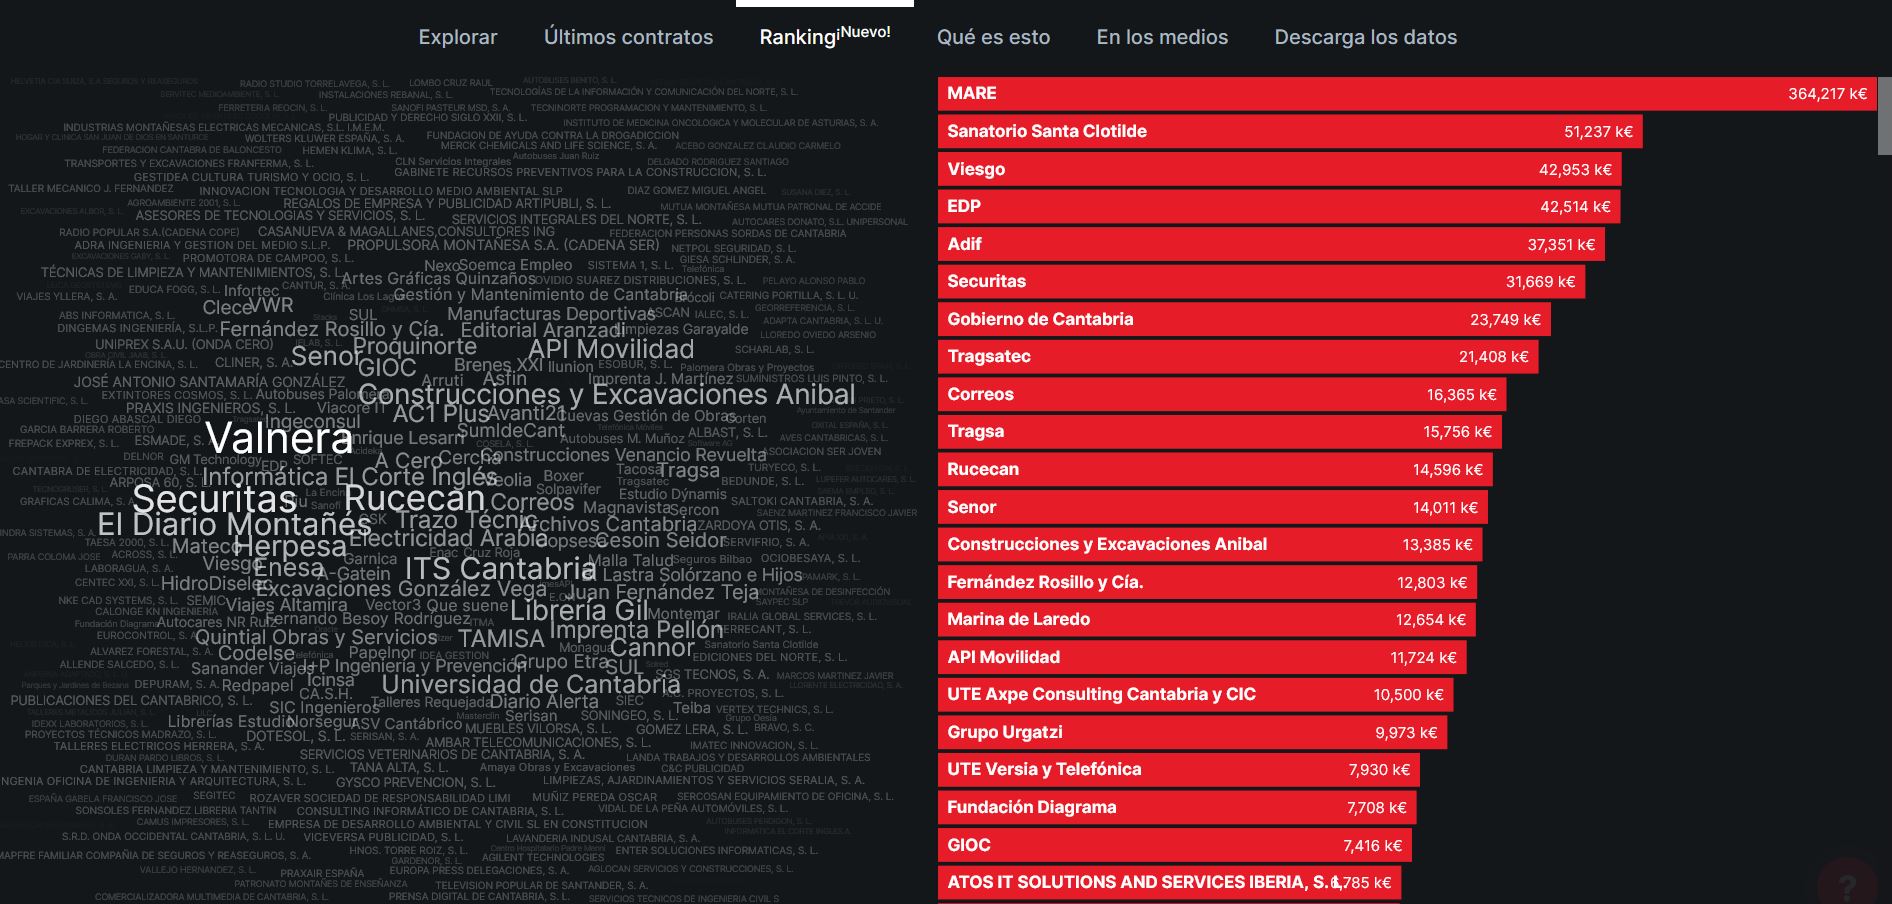This screenshot has width=1892, height=904.
Task: Click Gestión y Mantenimiento de Cantabria word
Action: coord(541,294)
